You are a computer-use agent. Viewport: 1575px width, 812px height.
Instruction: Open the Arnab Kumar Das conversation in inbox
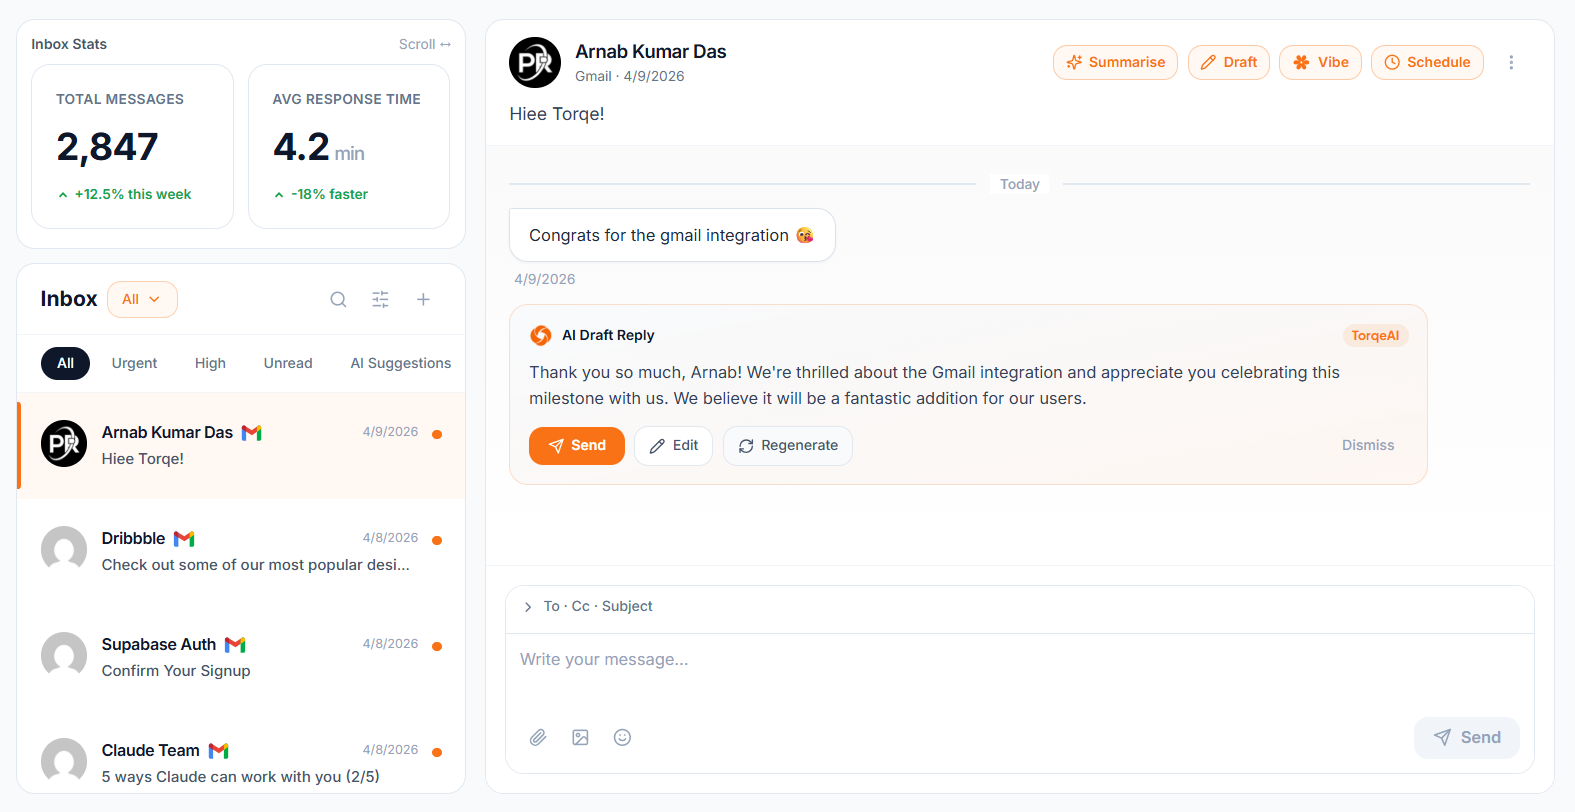(241, 446)
